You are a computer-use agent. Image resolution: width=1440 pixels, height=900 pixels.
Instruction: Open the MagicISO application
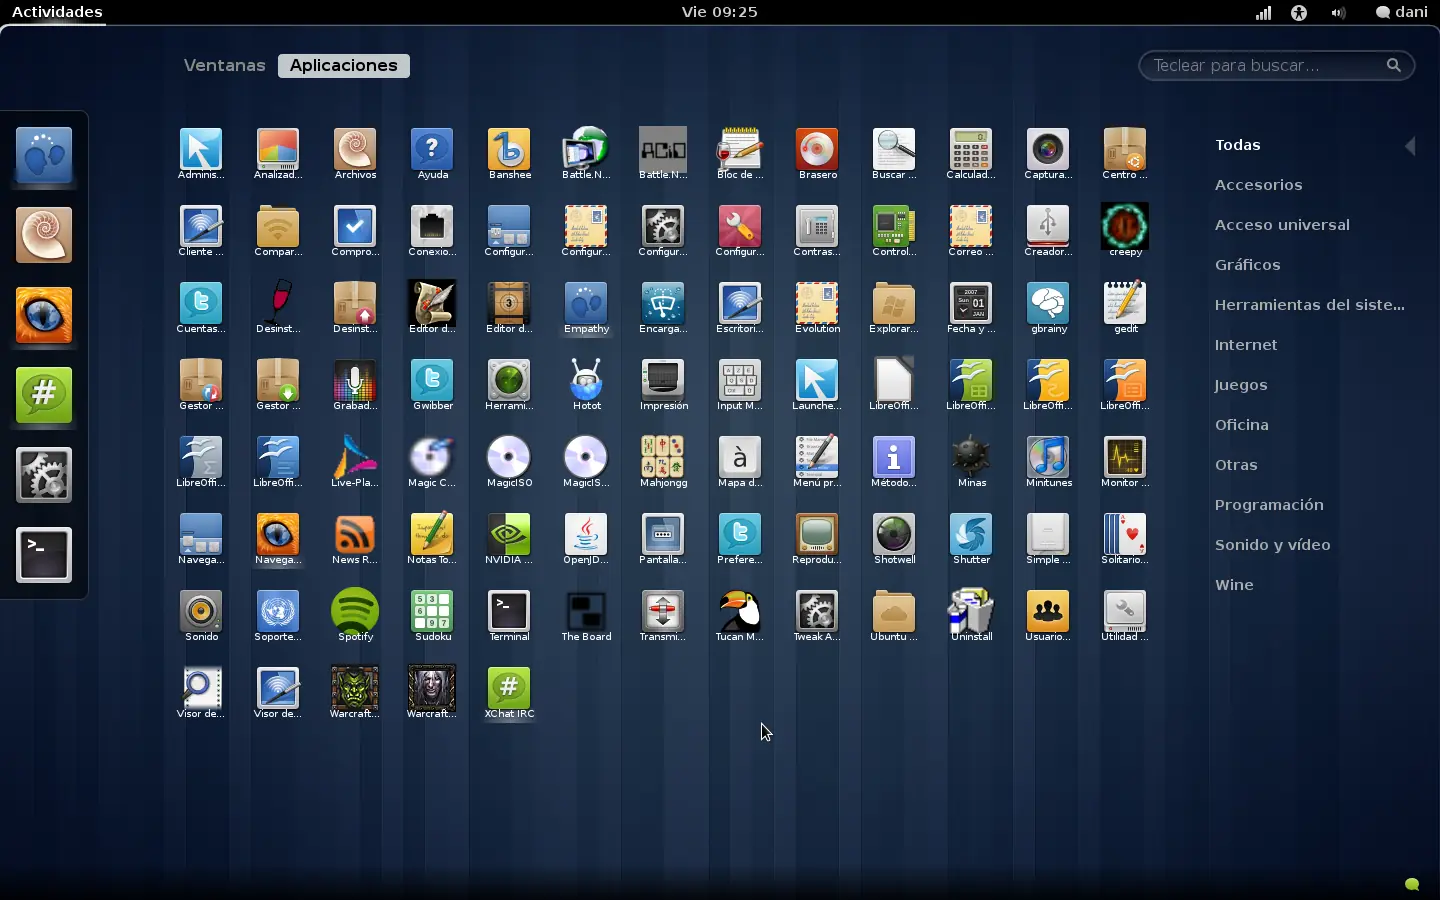point(509,462)
